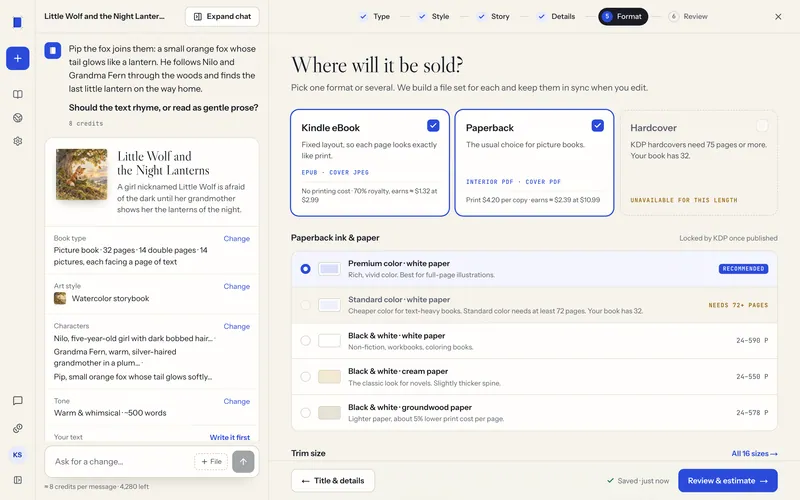Select Black & white groundwood paper radio

[x=305, y=413]
